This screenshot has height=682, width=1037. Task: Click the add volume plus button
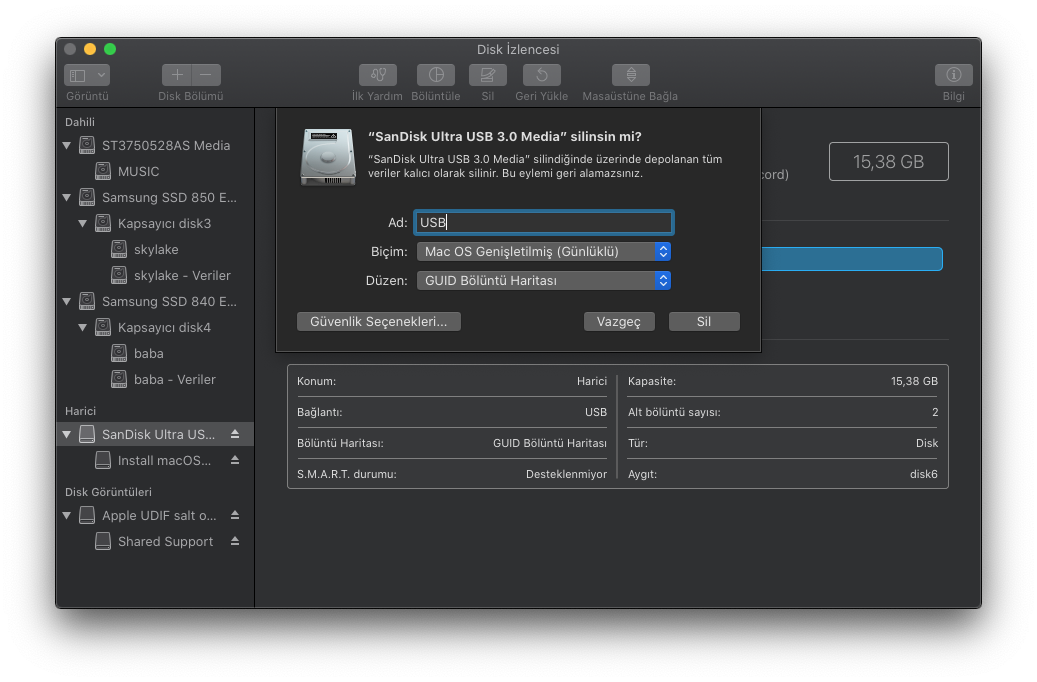177,75
